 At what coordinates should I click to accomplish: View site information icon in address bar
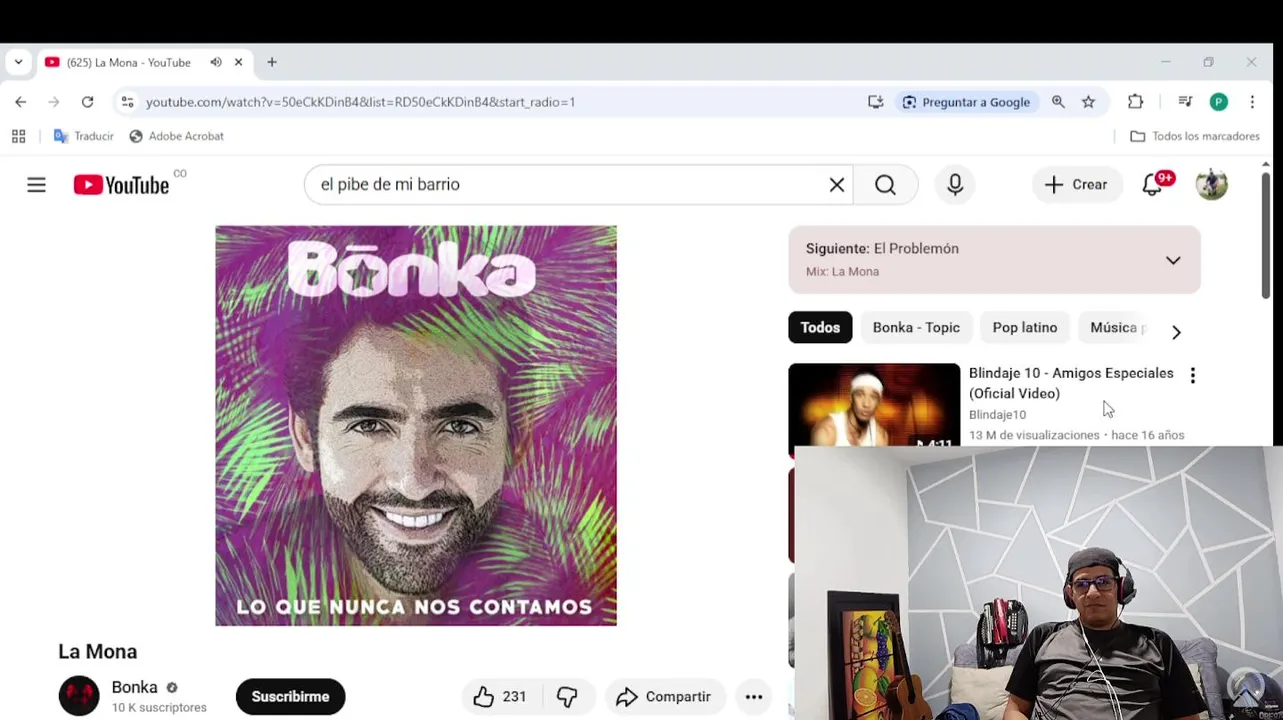coord(127,102)
